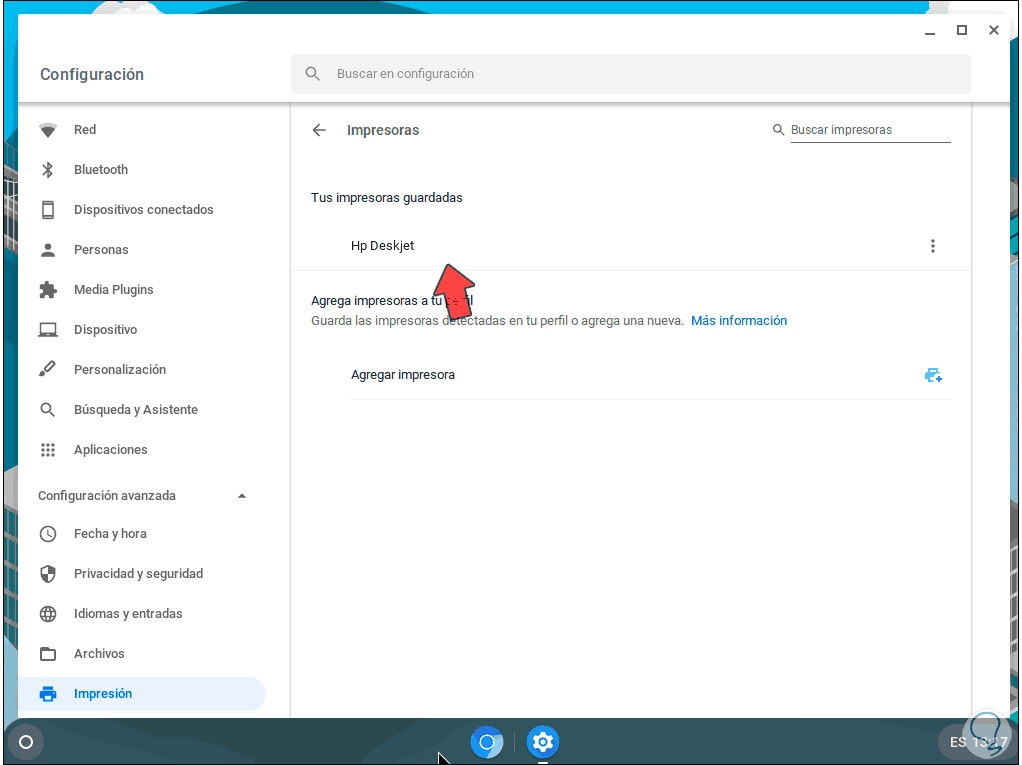Viewport: 1022px width, 765px height.
Task: Click the add printer icon
Action: pyautogui.click(x=933, y=375)
